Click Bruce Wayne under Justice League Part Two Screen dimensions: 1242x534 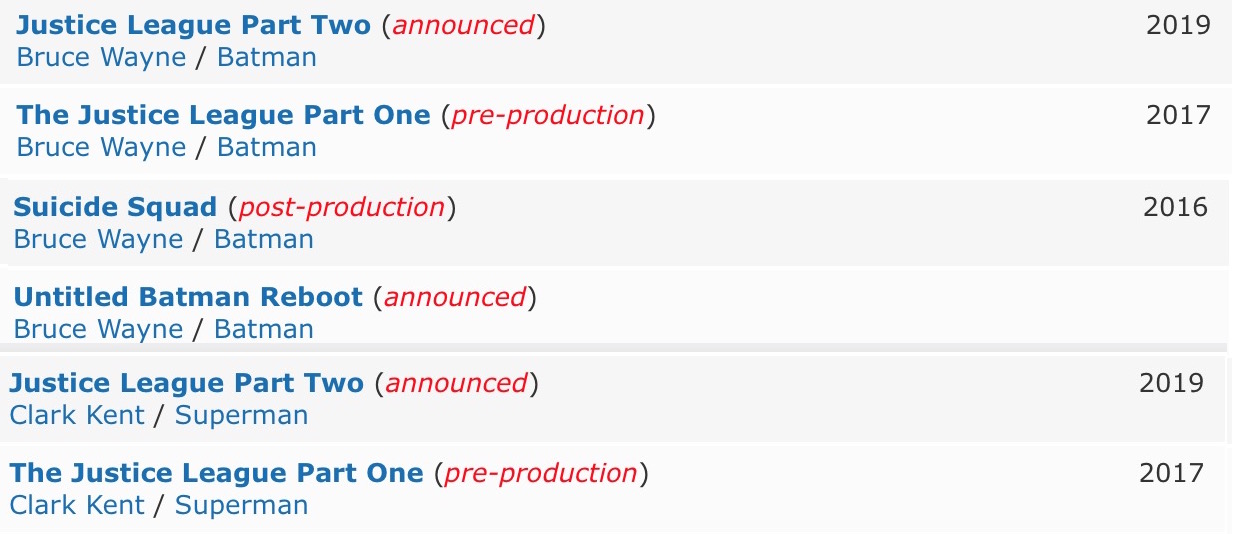[101, 57]
